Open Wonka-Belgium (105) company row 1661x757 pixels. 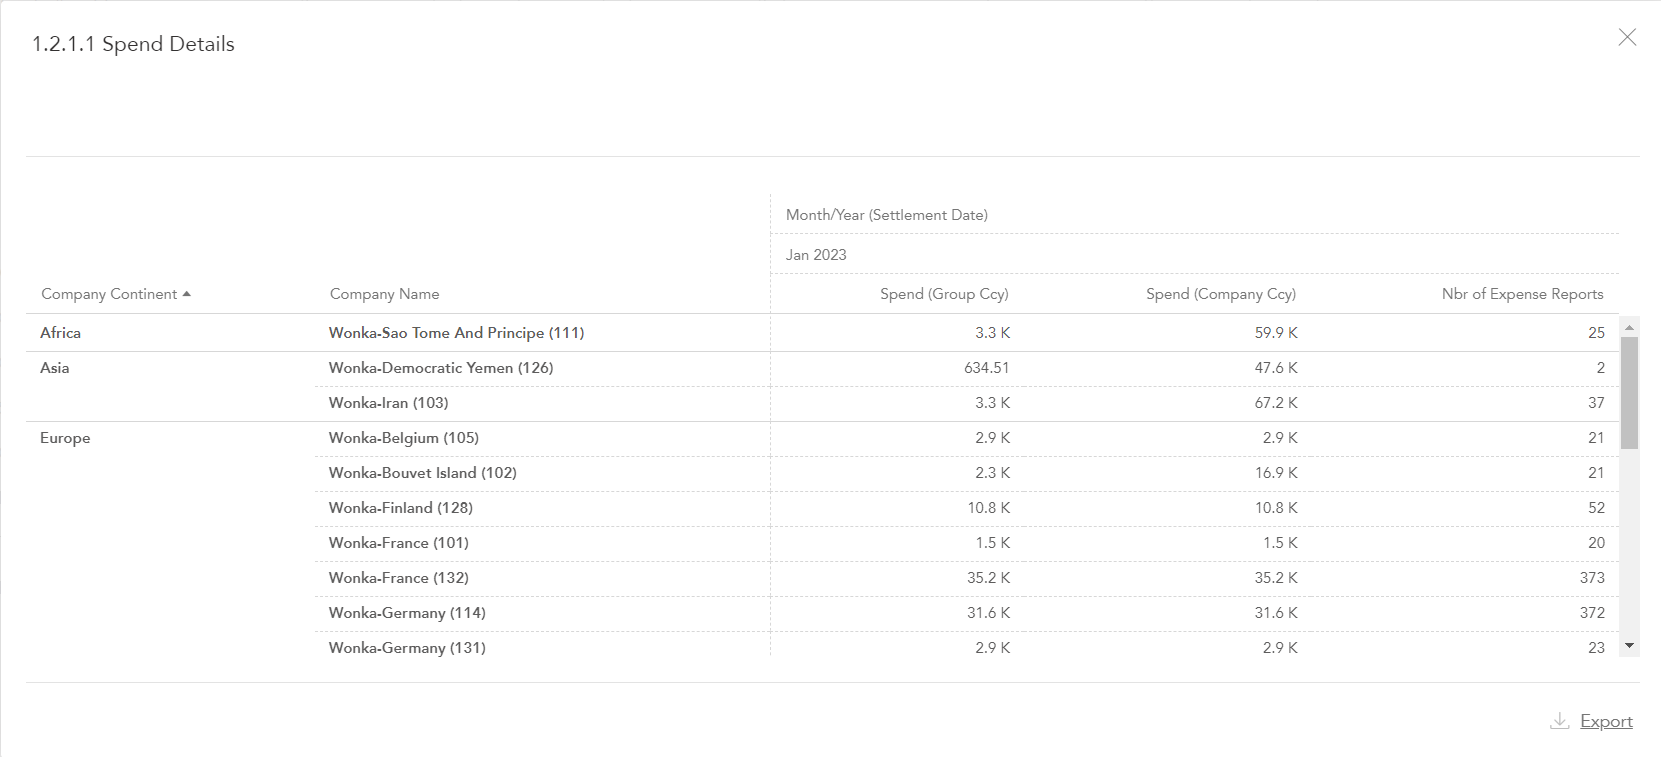coord(403,438)
